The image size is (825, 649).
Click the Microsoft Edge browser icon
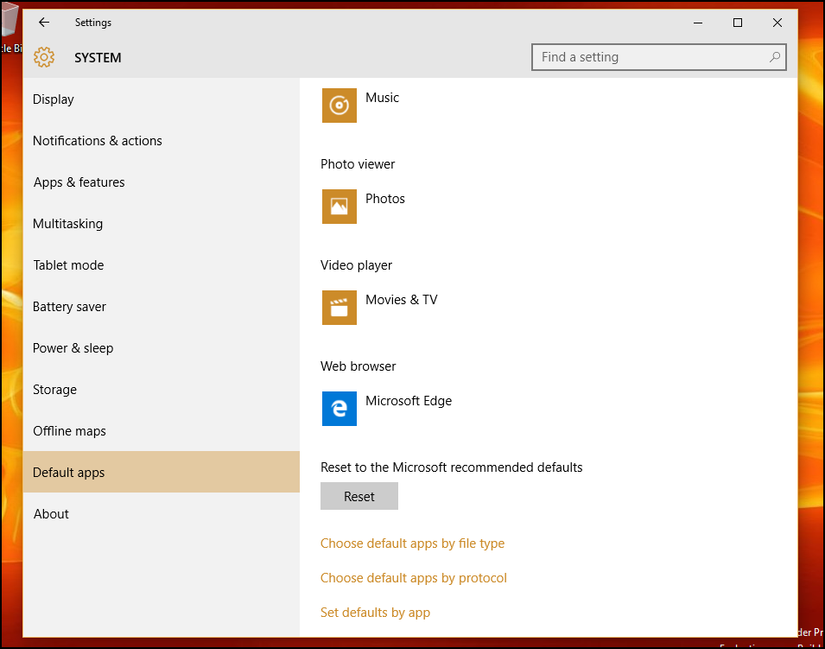pos(339,408)
